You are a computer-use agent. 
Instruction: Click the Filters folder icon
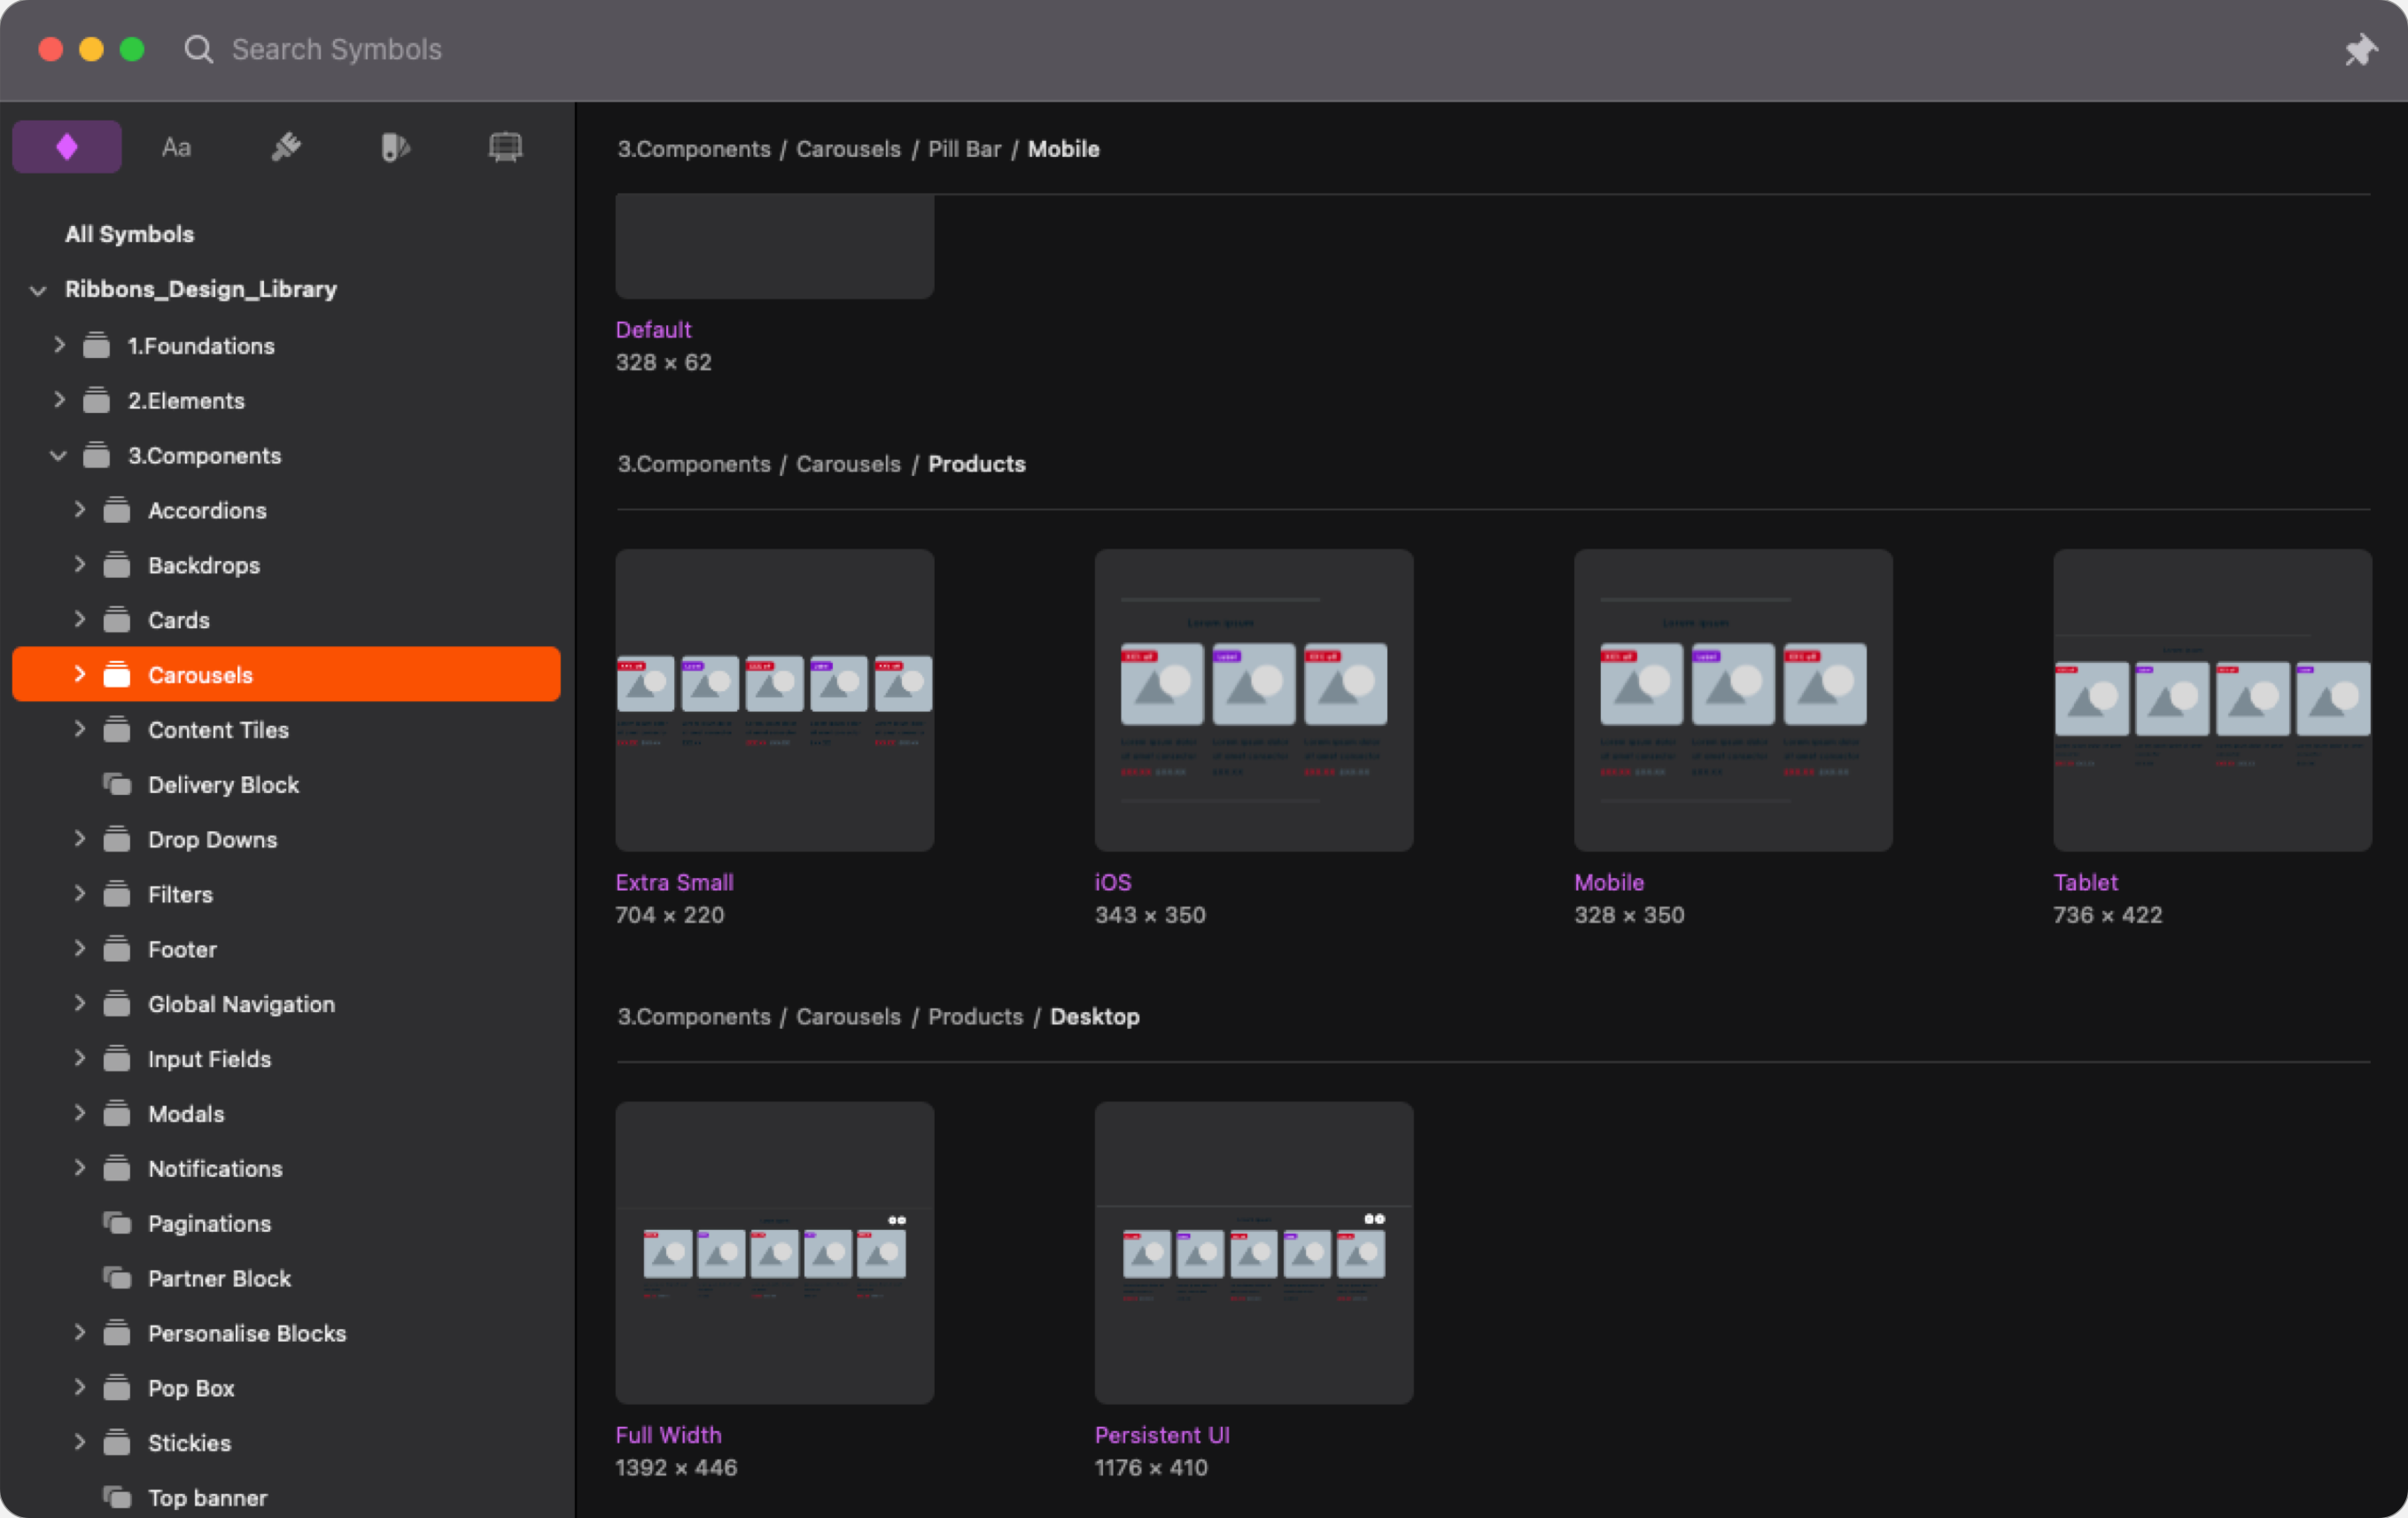(x=117, y=894)
